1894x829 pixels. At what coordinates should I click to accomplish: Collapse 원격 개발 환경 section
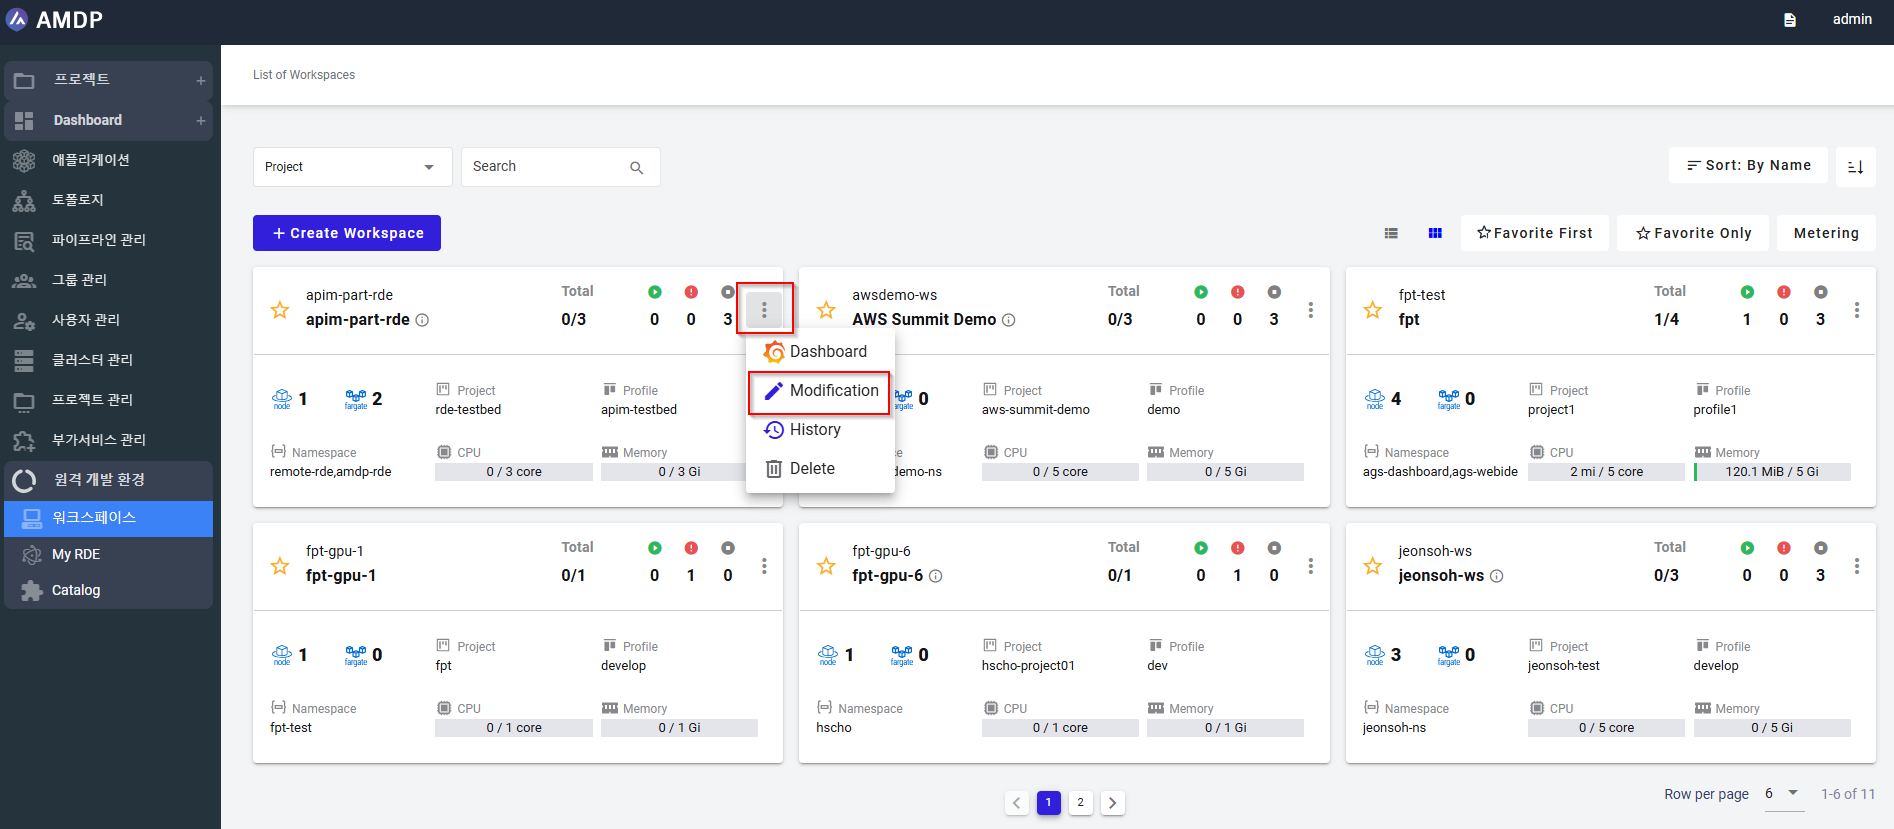[x=108, y=480]
